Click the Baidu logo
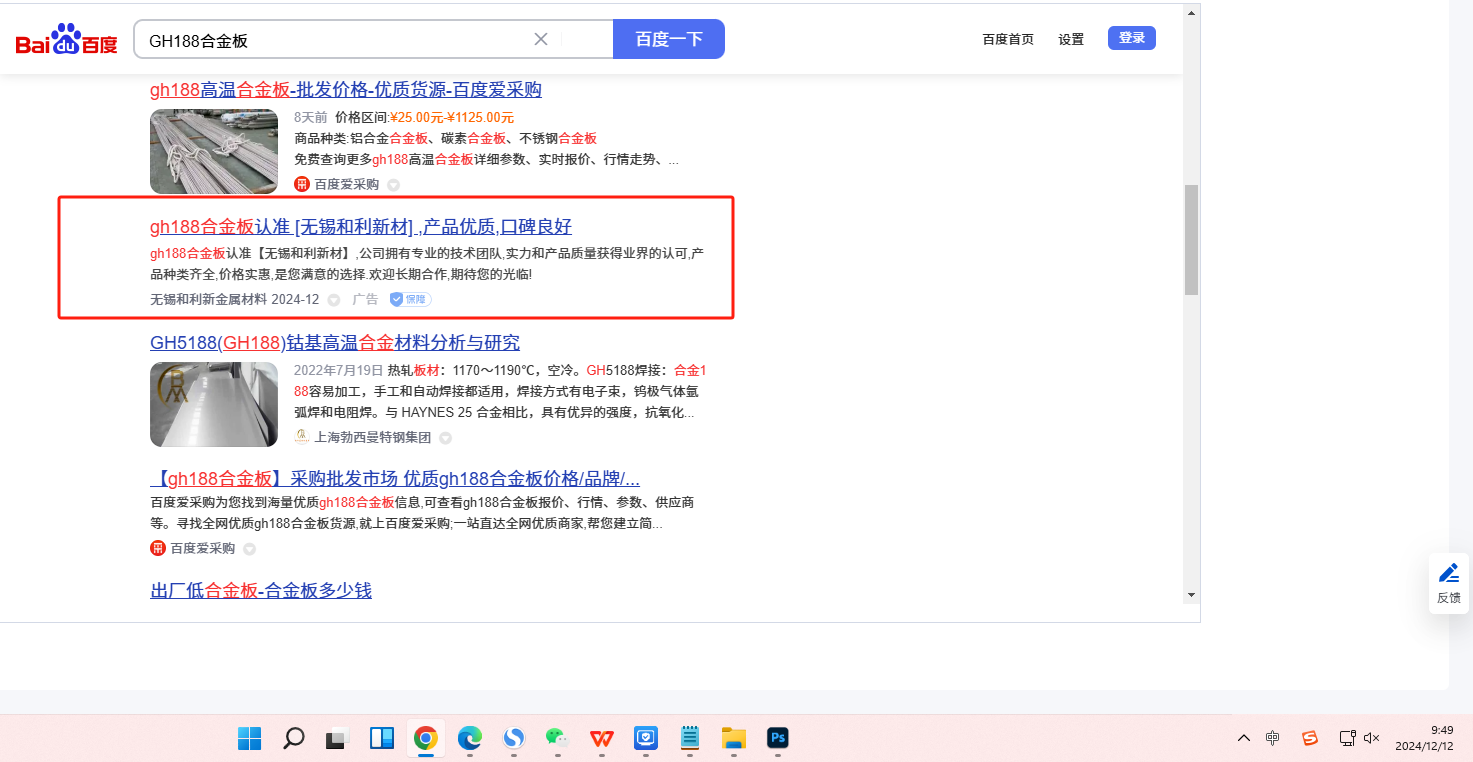The image size is (1473, 762). (66, 40)
